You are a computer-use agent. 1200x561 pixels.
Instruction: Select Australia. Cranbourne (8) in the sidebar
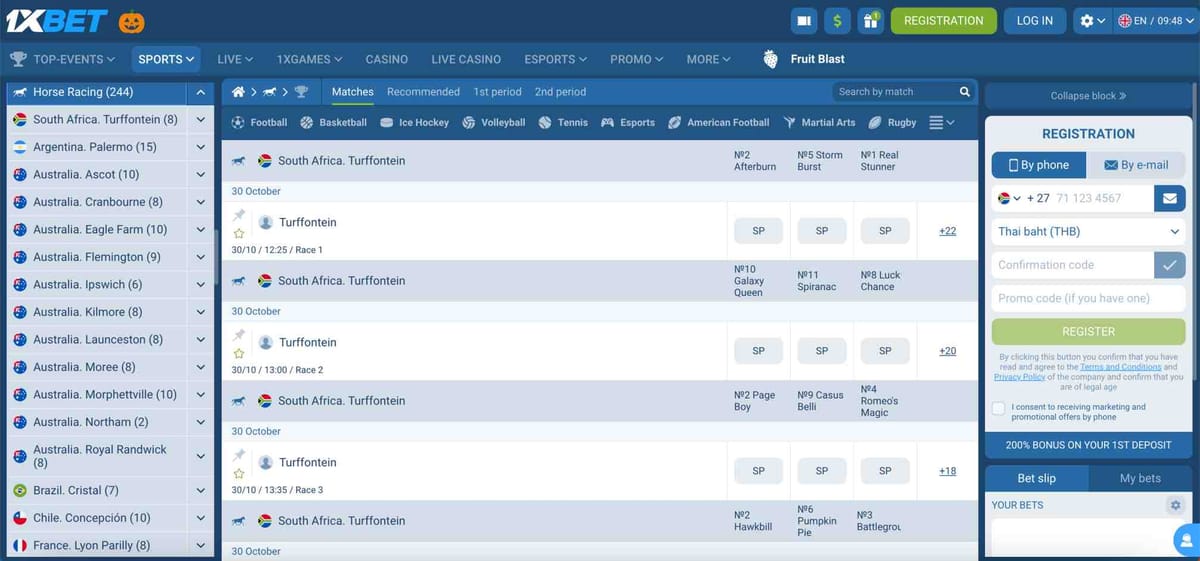(x=97, y=202)
